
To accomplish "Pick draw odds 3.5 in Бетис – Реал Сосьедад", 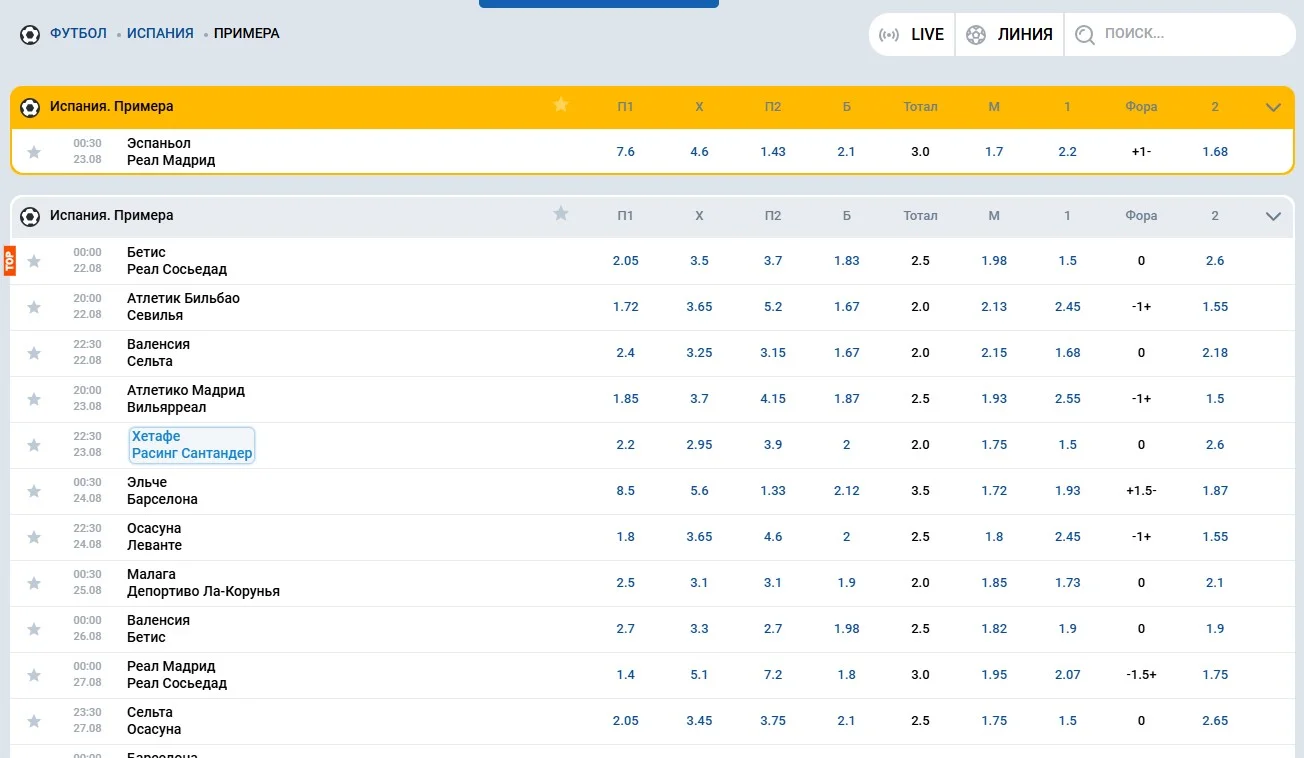I will pyautogui.click(x=699, y=261).
